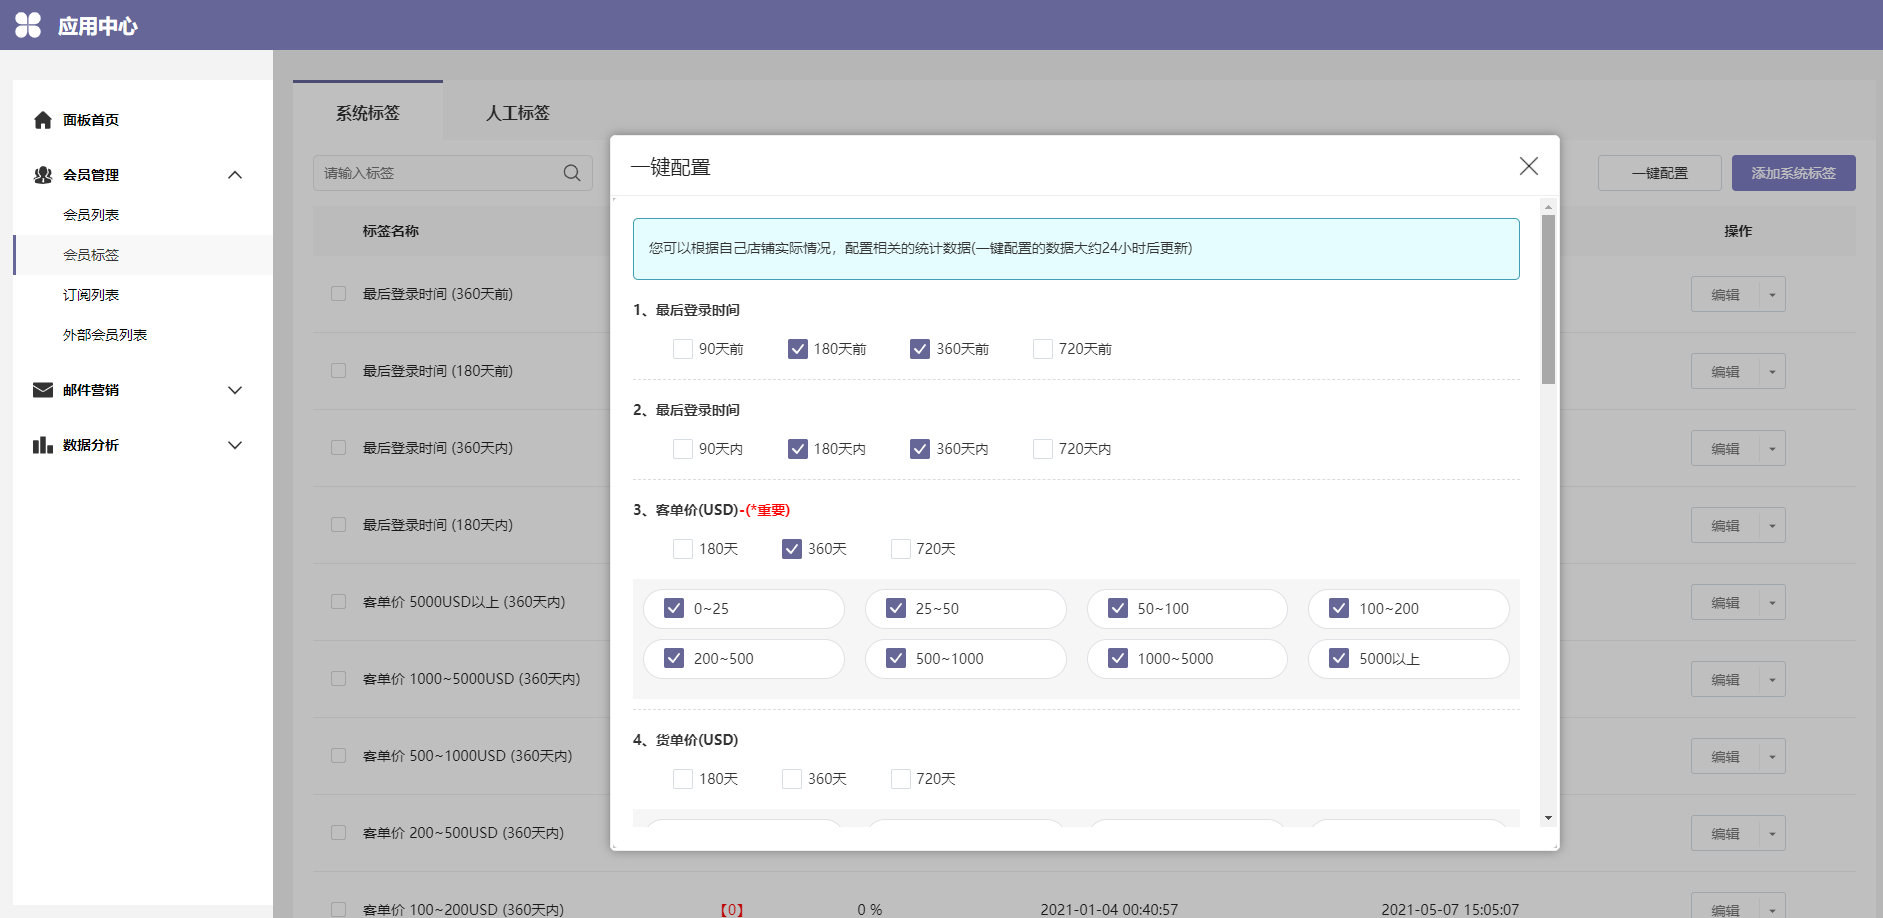The width and height of the screenshot is (1883, 918).
Task: Click 编辑 for 客单价 500~1000USD row
Action: coord(1725,757)
